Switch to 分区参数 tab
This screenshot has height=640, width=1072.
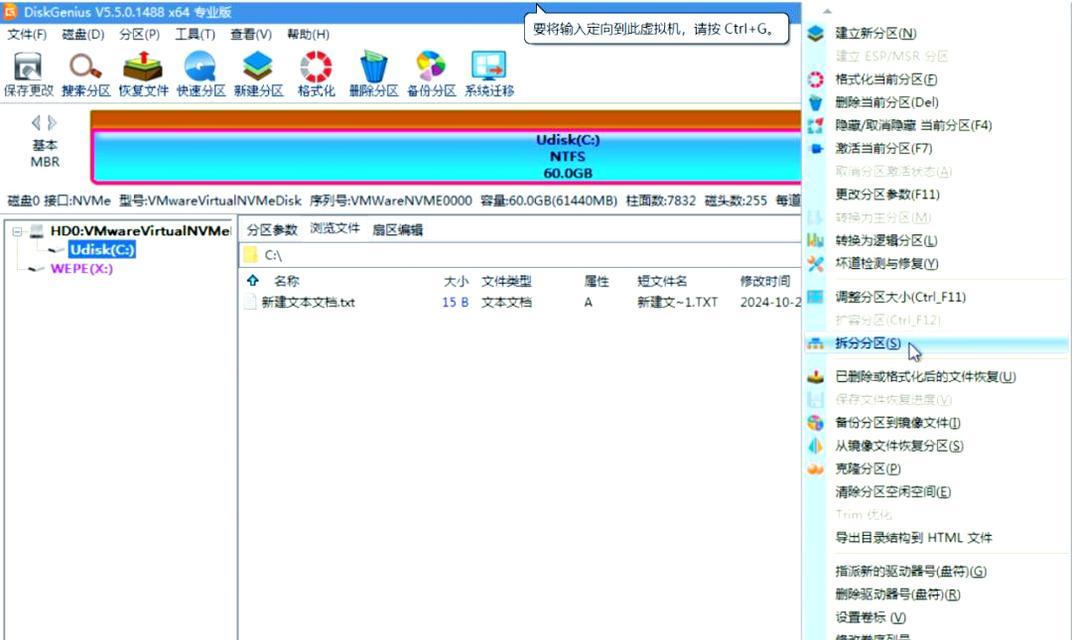272,230
